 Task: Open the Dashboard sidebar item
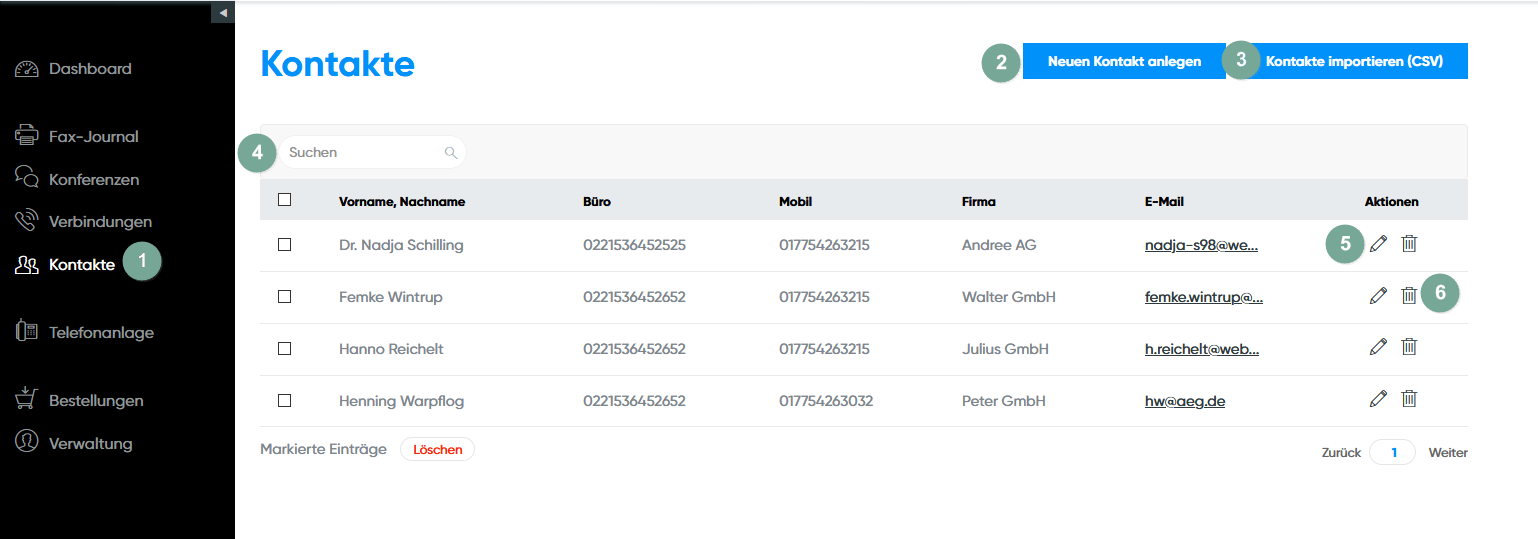(89, 69)
